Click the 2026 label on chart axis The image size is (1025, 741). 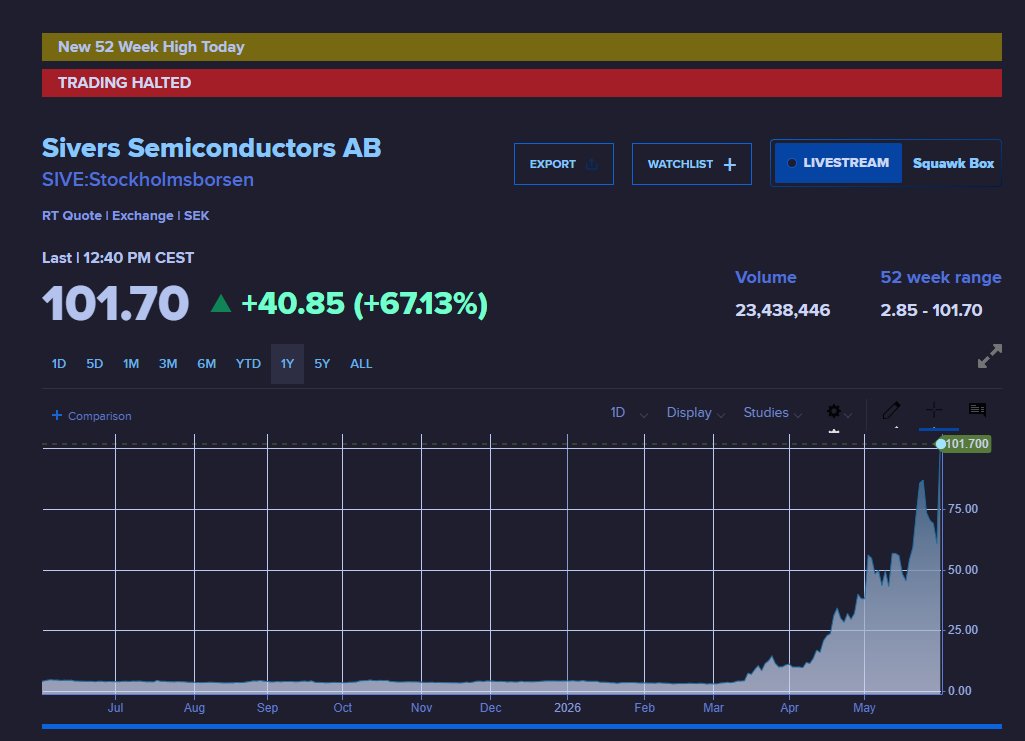567,708
